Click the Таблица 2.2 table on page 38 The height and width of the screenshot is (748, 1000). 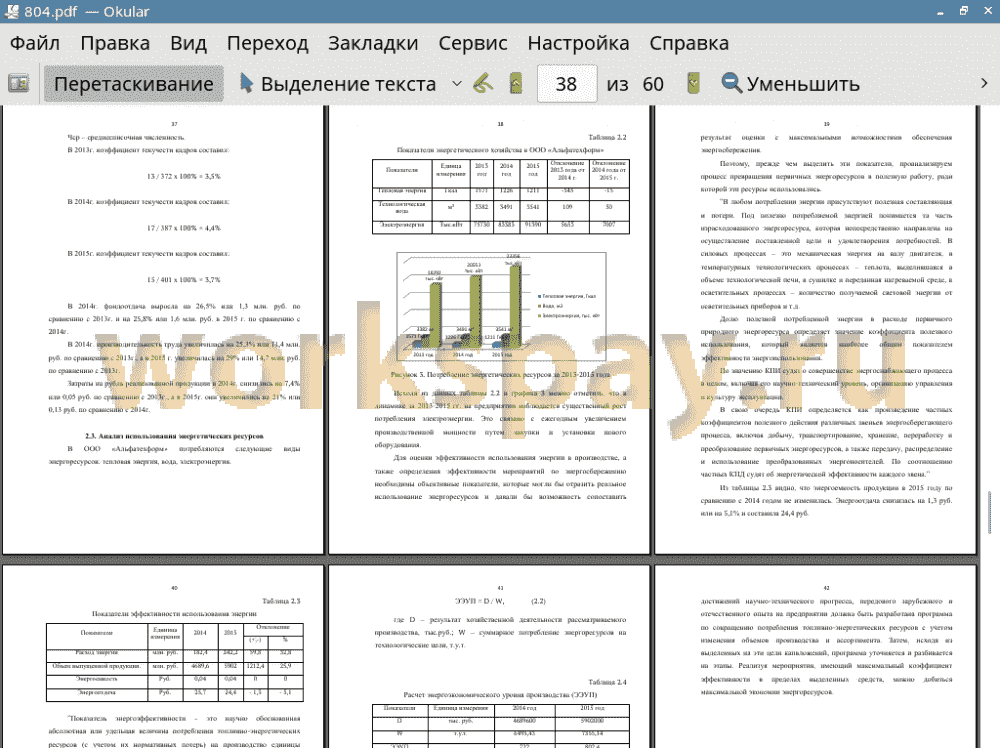tap(501, 196)
